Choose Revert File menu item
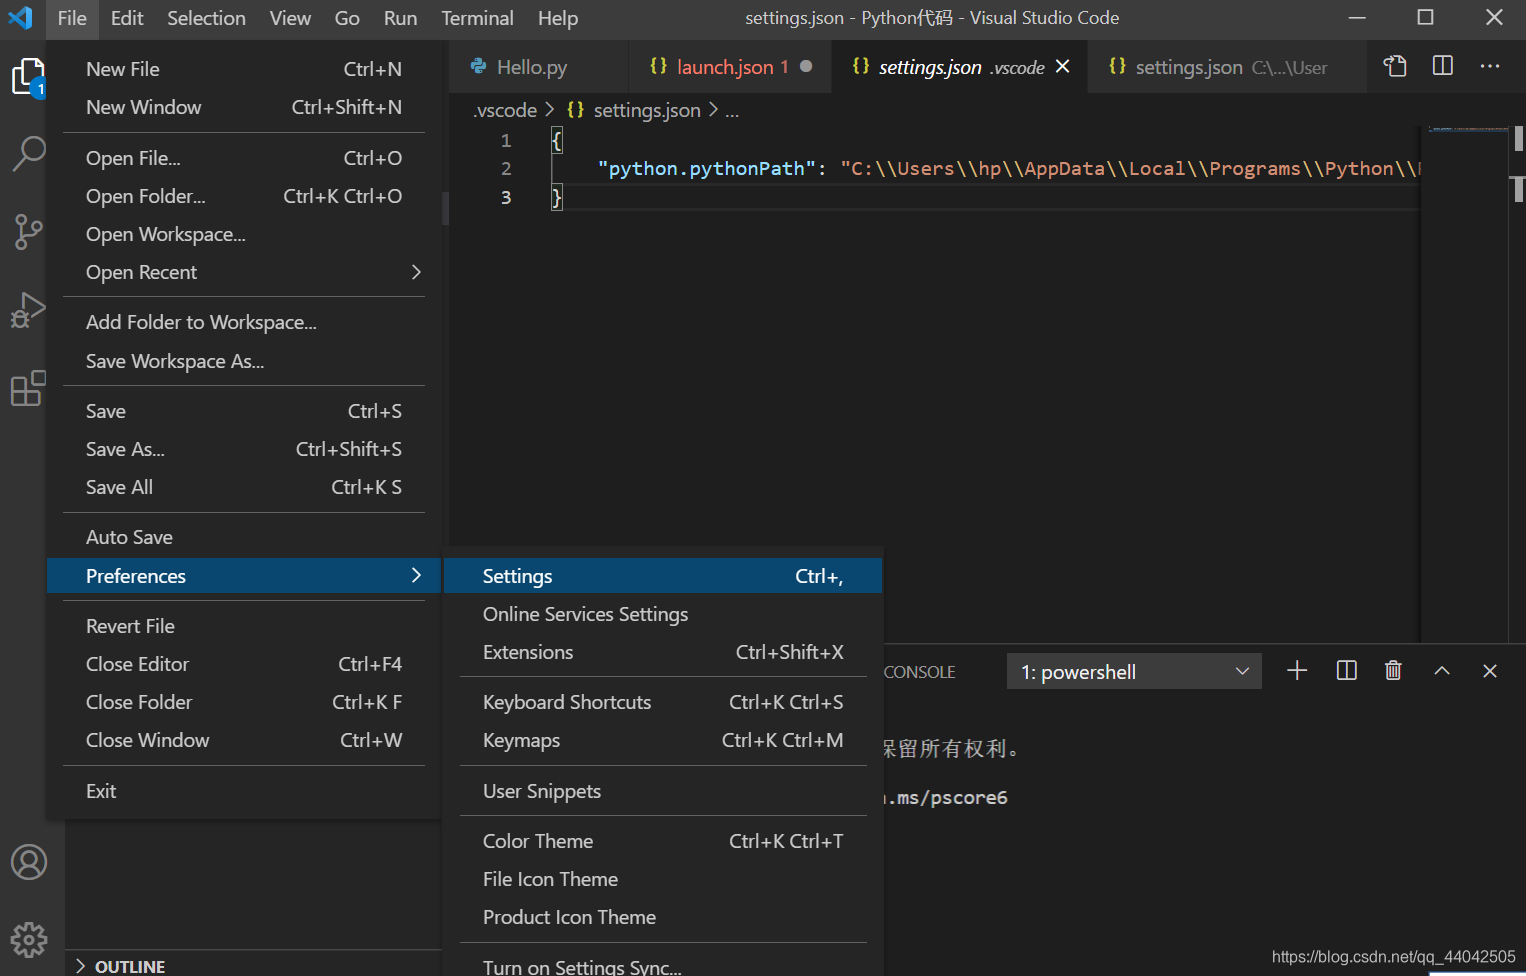Screen dimensions: 1526x976 [x=244, y=626]
